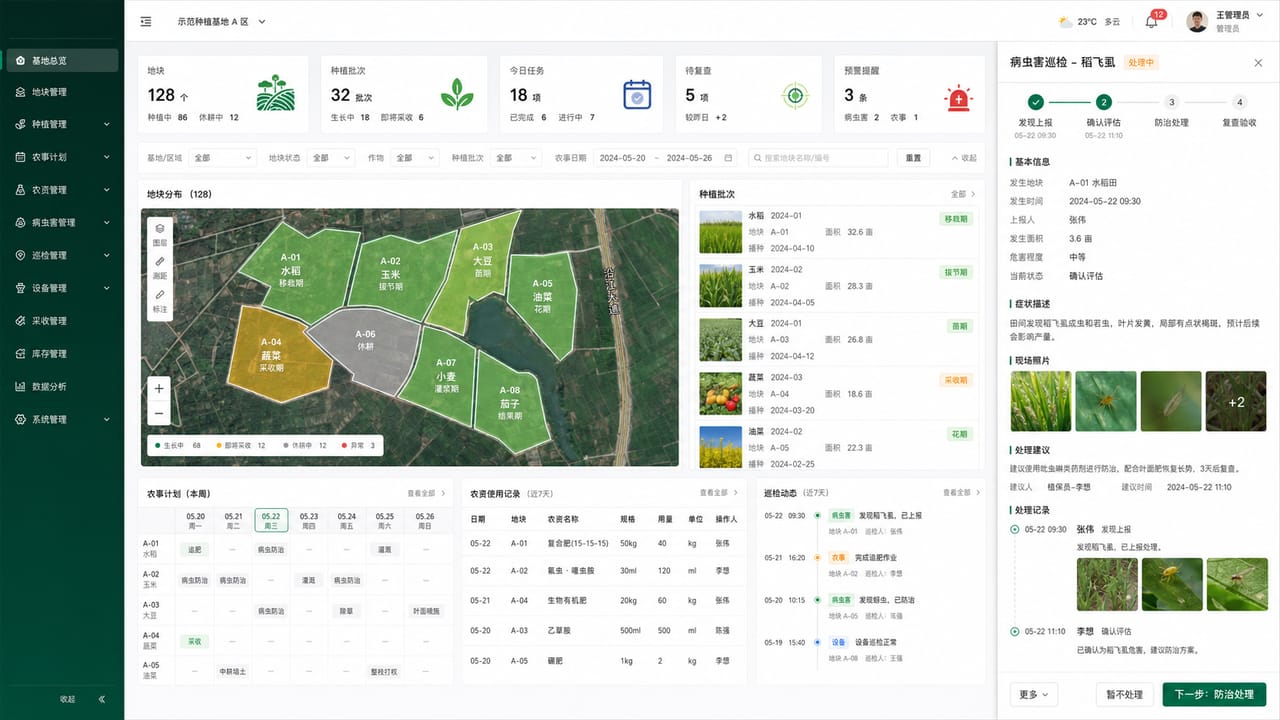Open 数据分析 in the sidebar menu
The image size is (1280, 720).
click(x=62, y=386)
